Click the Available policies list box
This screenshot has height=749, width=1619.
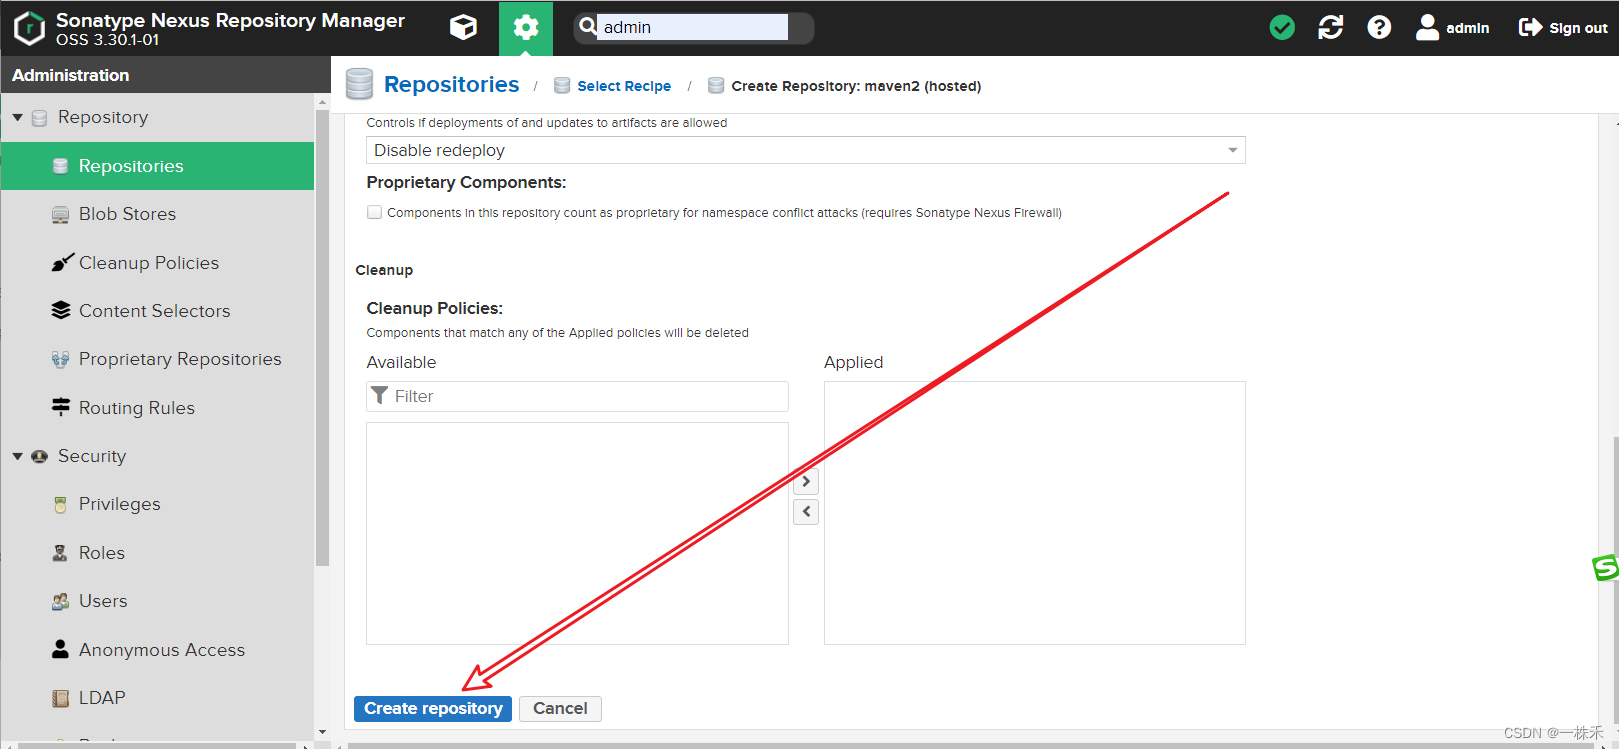point(578,533)
